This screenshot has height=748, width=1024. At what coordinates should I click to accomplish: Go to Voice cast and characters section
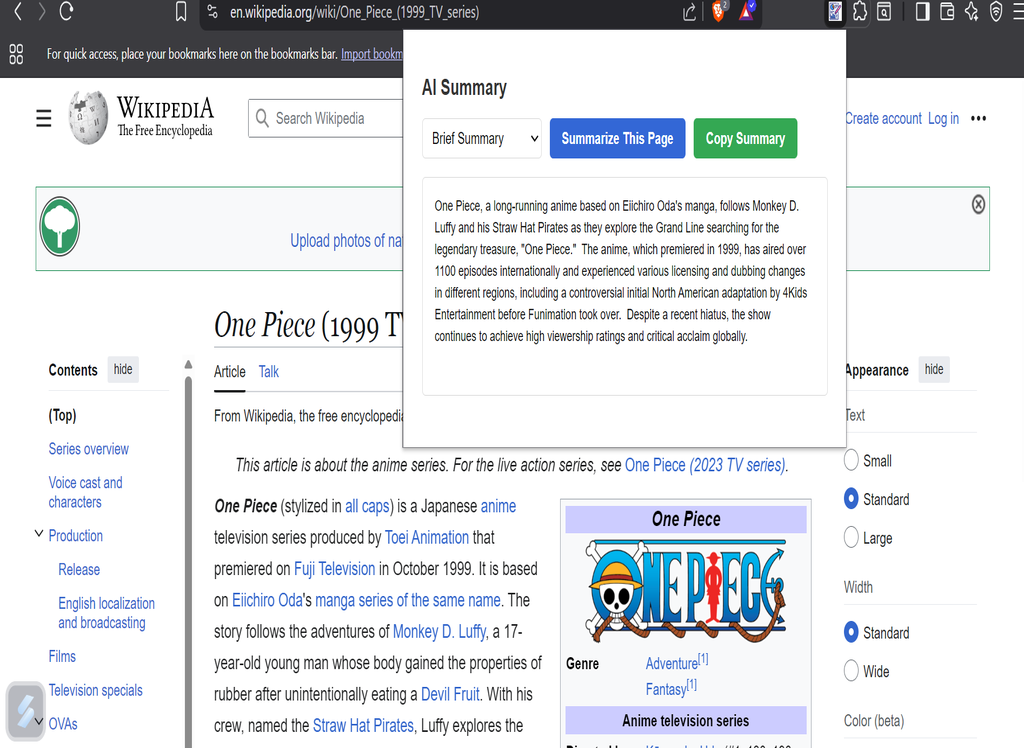point(86,493)
